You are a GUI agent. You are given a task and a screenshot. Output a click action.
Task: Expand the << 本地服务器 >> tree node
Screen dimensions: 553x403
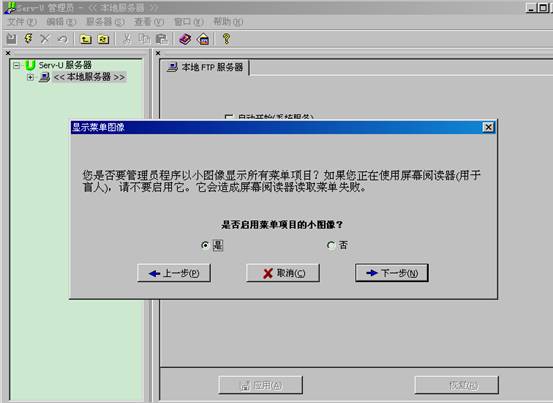point(30,77)
